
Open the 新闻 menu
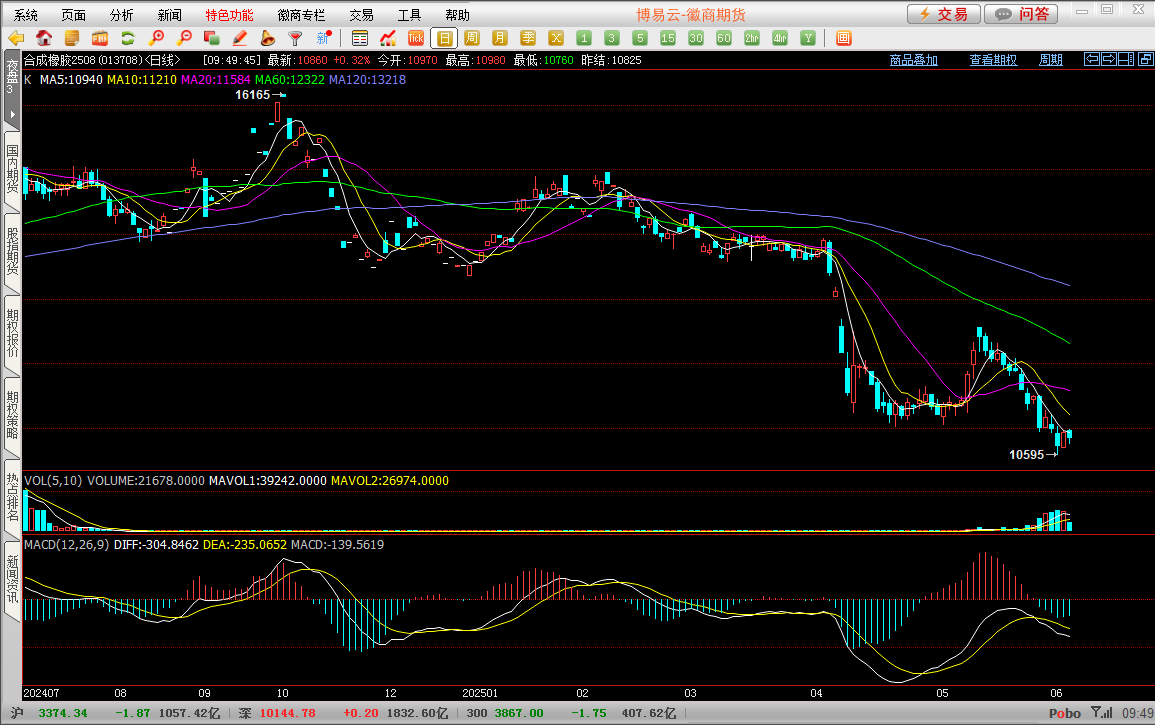[x=169, y=15]
